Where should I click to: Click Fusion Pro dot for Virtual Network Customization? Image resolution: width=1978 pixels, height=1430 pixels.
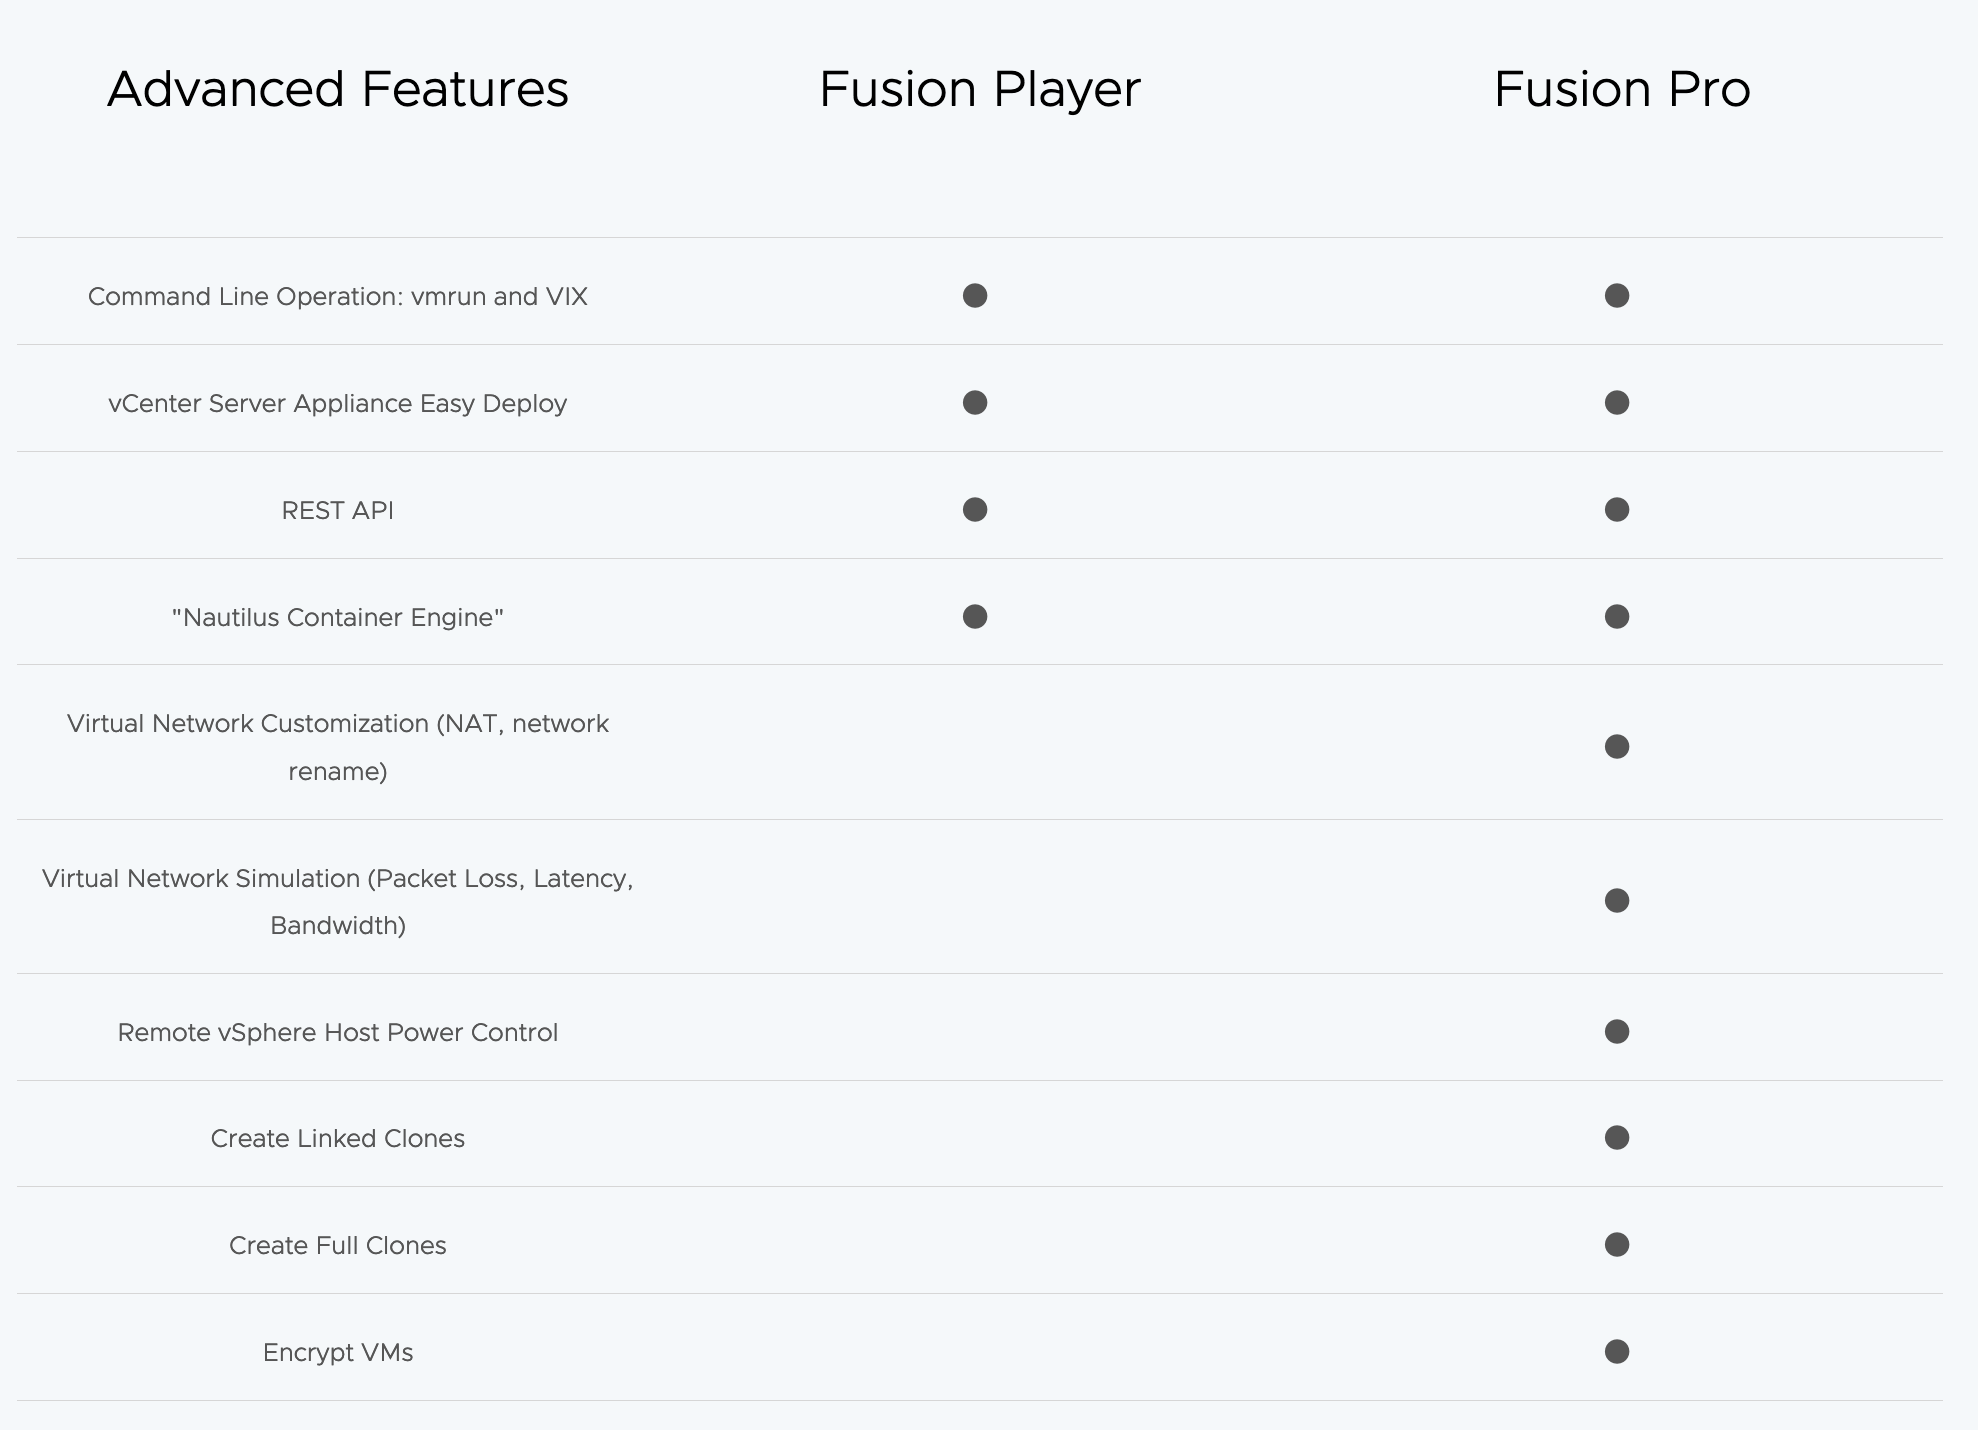pos(1617,747)
